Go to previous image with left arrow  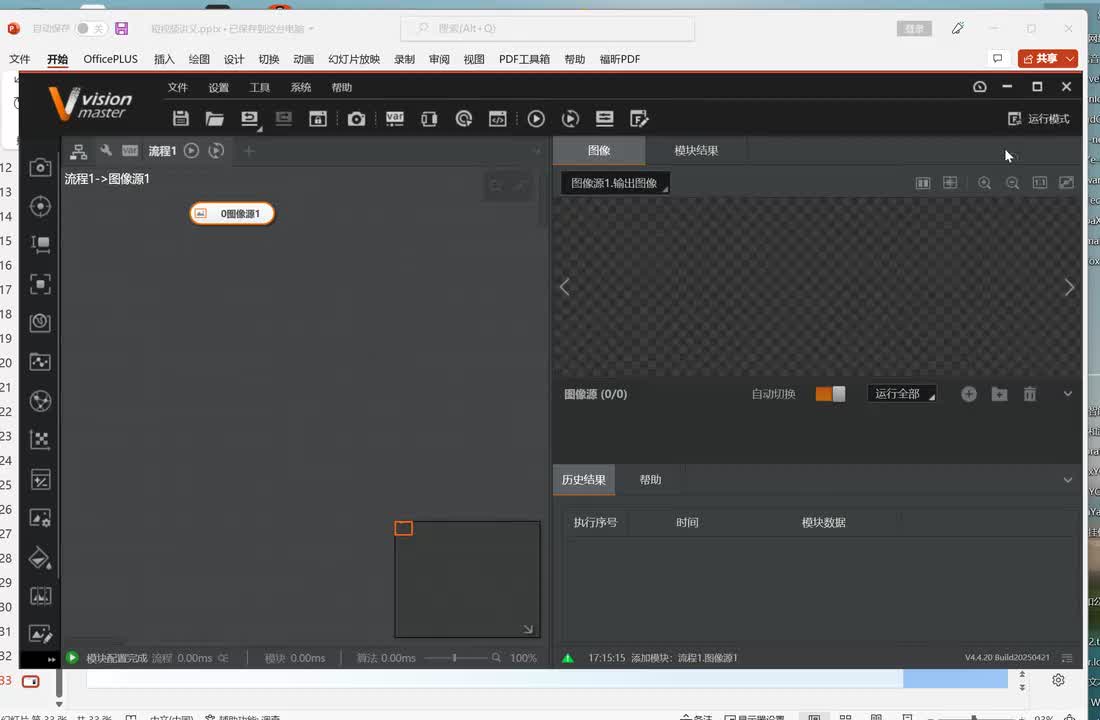point(565,287)
